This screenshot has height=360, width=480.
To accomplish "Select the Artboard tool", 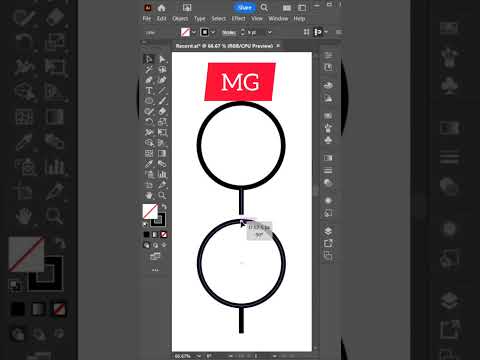I will (149, 185).
